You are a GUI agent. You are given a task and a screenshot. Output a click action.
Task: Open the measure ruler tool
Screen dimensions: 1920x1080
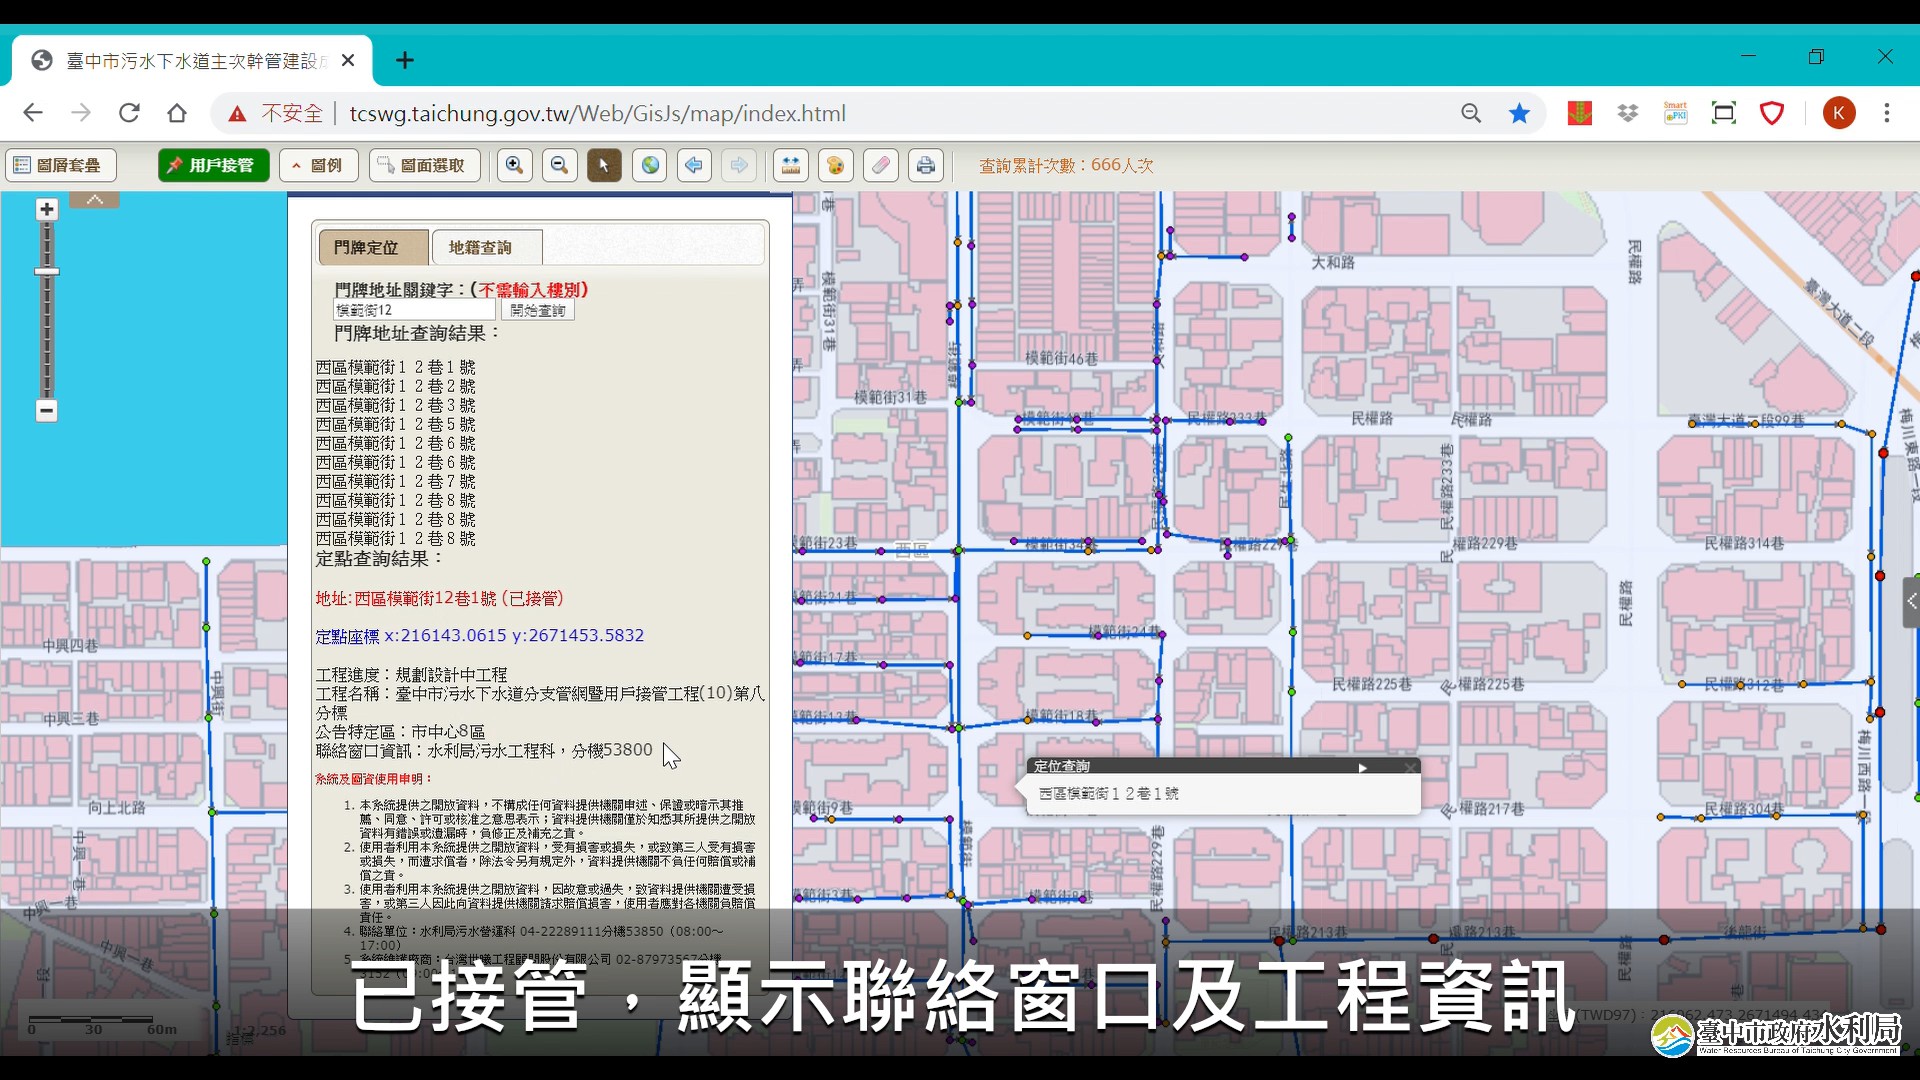791,165
